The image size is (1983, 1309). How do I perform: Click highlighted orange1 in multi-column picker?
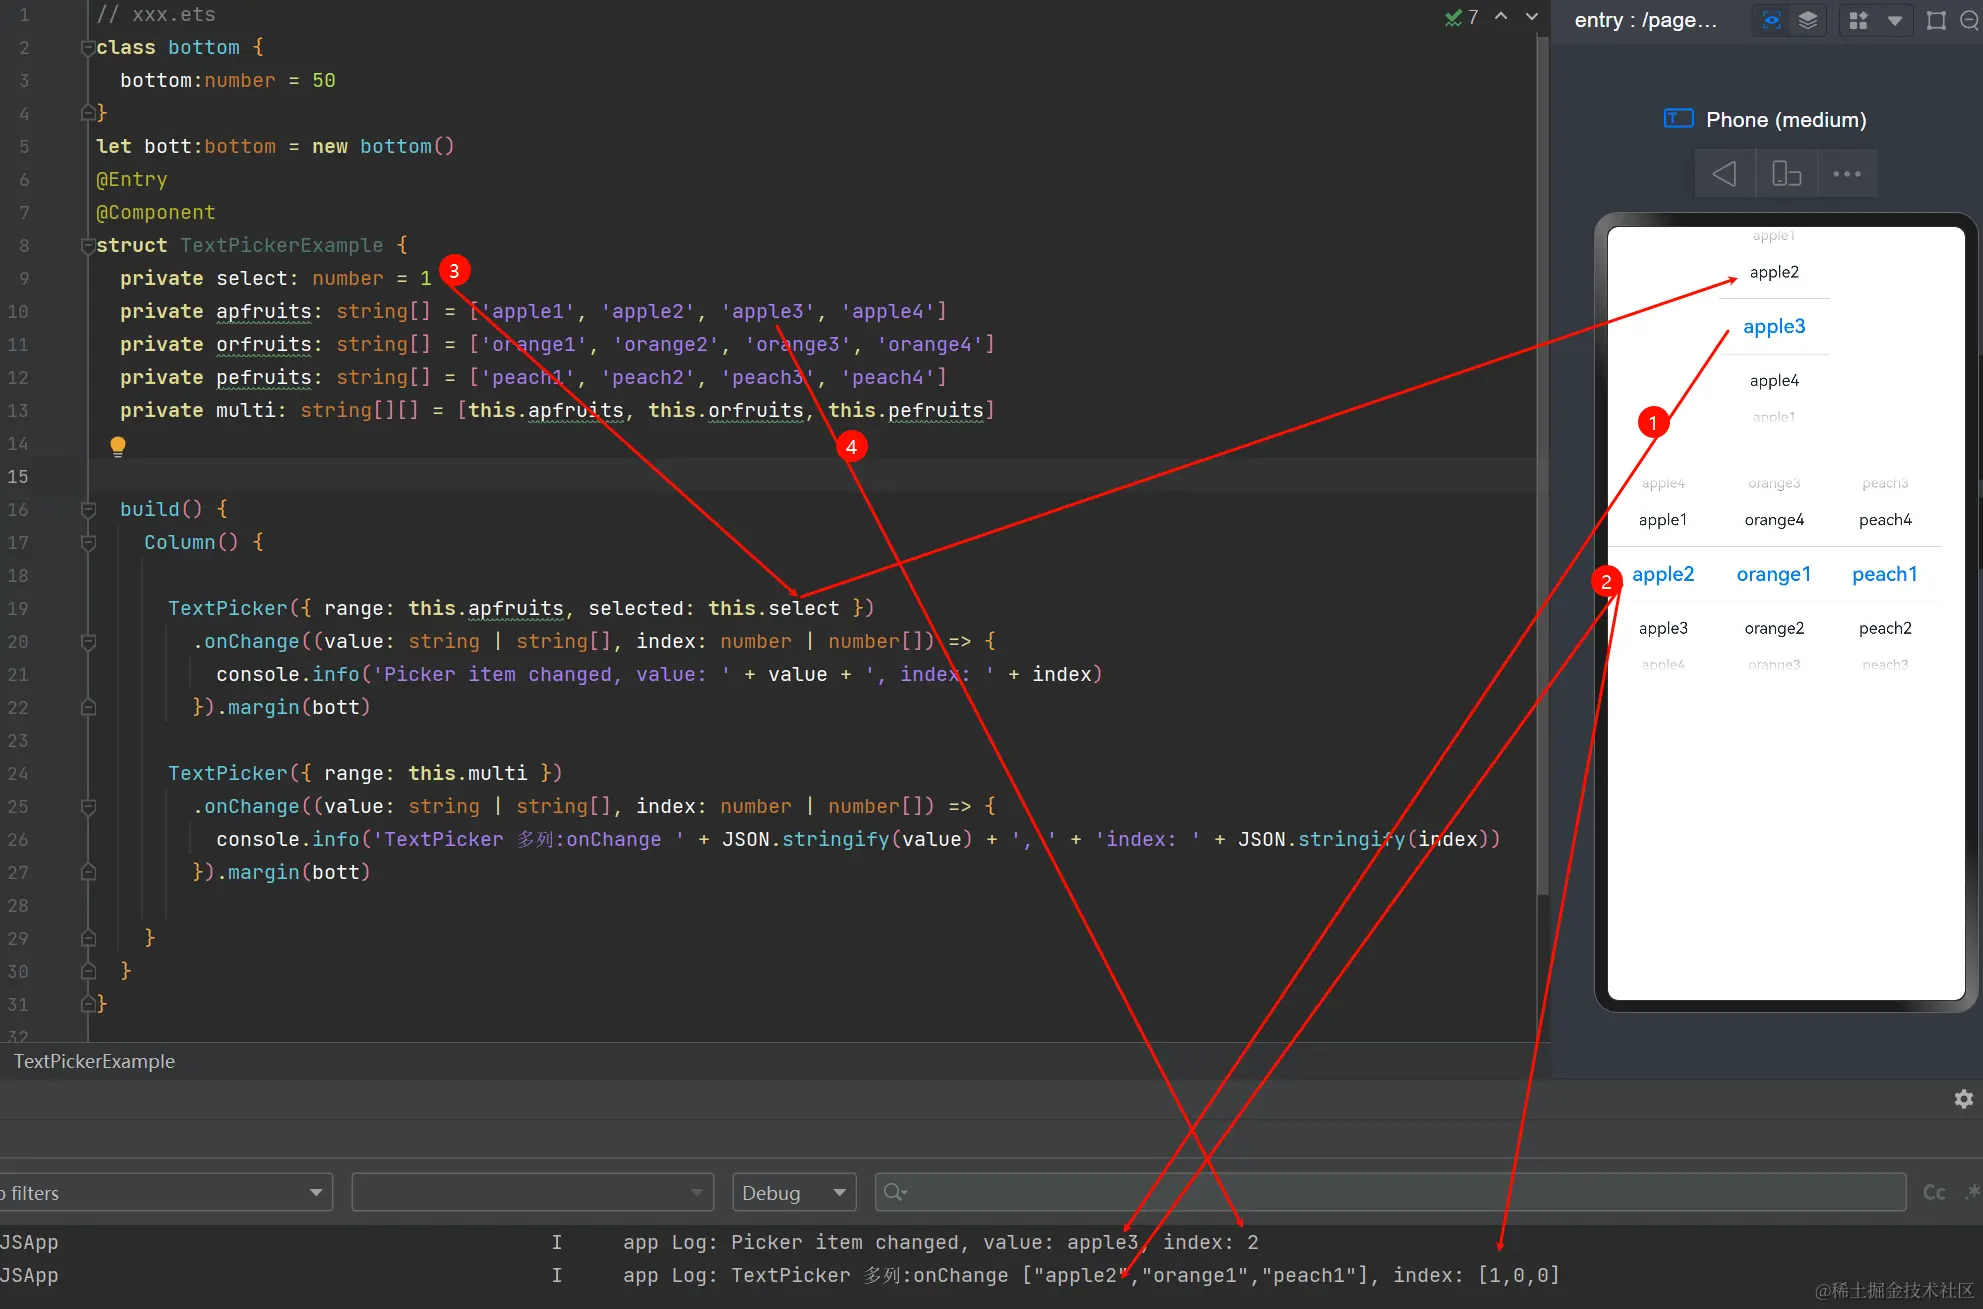(1774, 574)
